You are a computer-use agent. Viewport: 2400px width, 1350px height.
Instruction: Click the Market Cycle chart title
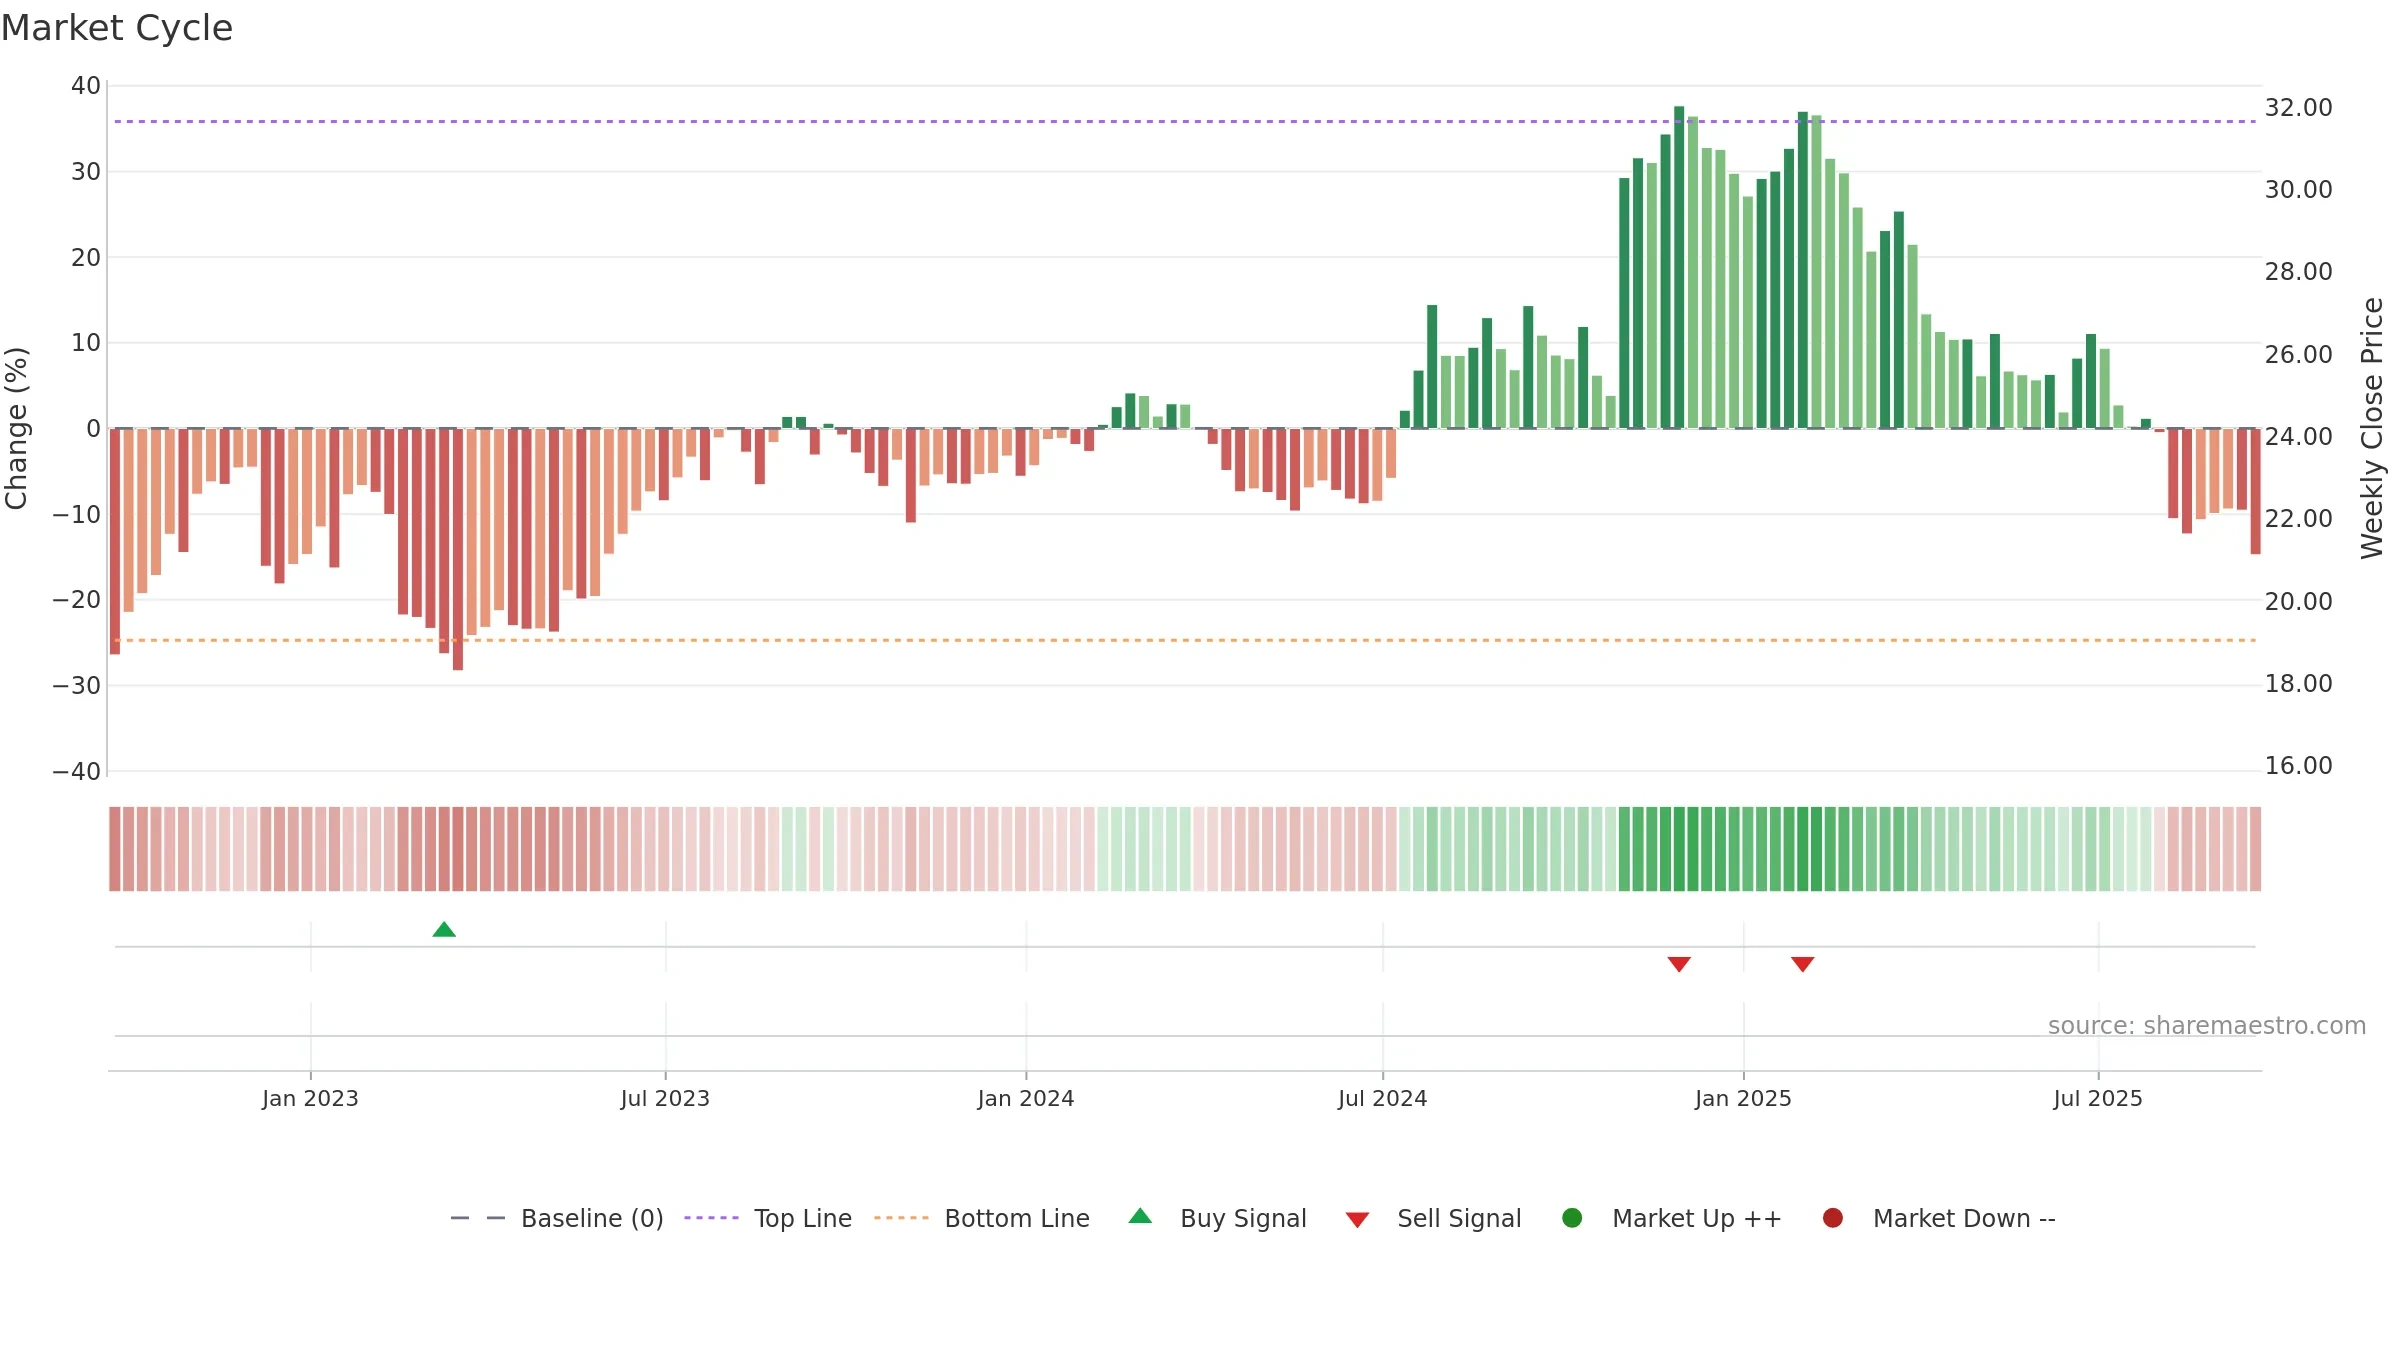tap(117, 28)
